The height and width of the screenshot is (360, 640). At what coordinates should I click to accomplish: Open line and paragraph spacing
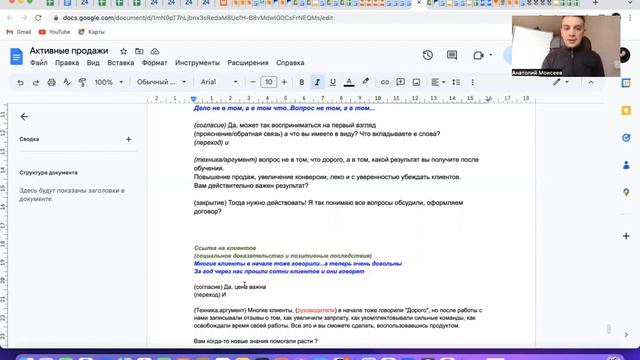(456, 82)
